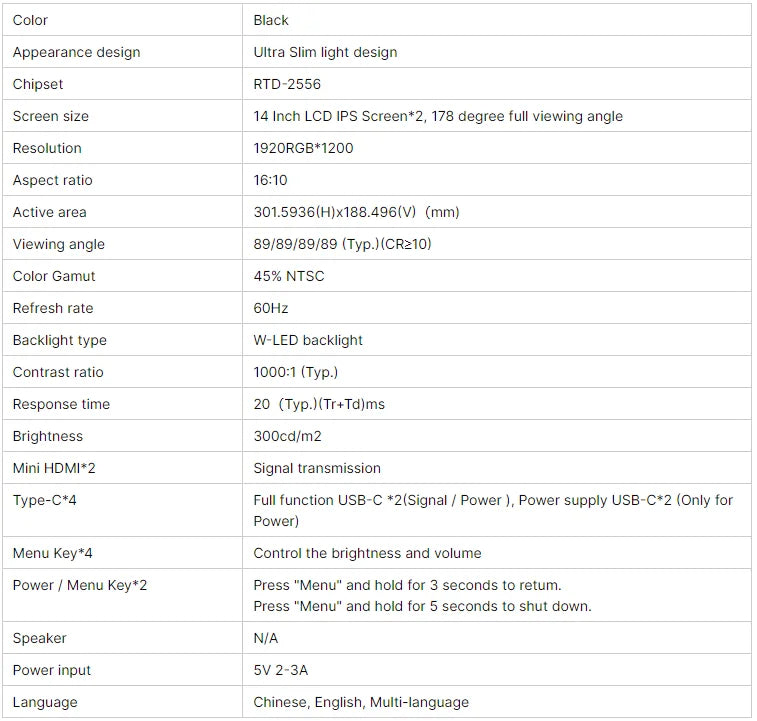Click the aspect ratio value "16:10"
The width and height of the screenshot is (757, 721).
270,180
